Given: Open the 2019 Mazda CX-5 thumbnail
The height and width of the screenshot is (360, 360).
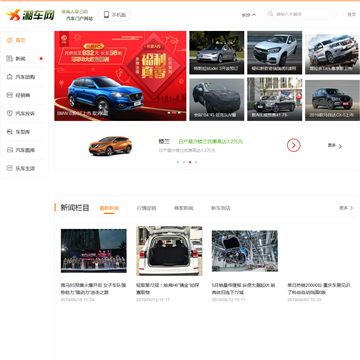Looking at the screenshot, I should pyautogui.click(x=333, y=99).
